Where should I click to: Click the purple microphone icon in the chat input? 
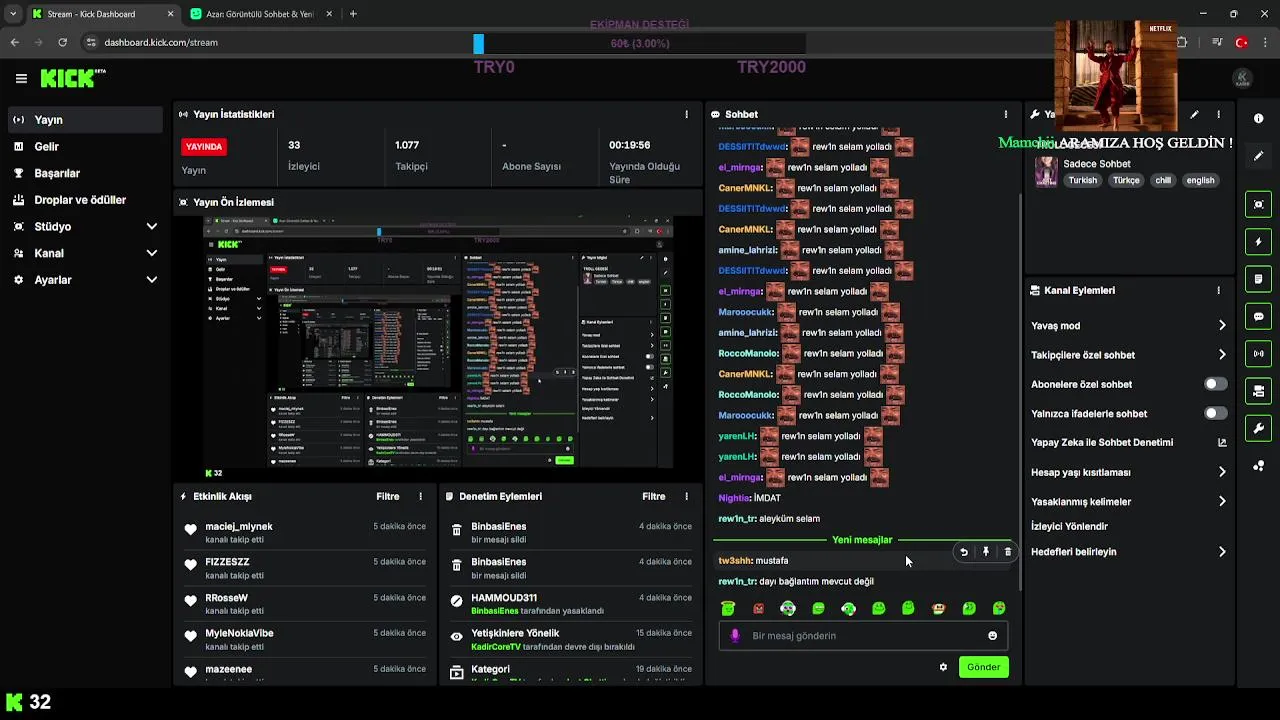pyautogui.click(x=735, y=635)
